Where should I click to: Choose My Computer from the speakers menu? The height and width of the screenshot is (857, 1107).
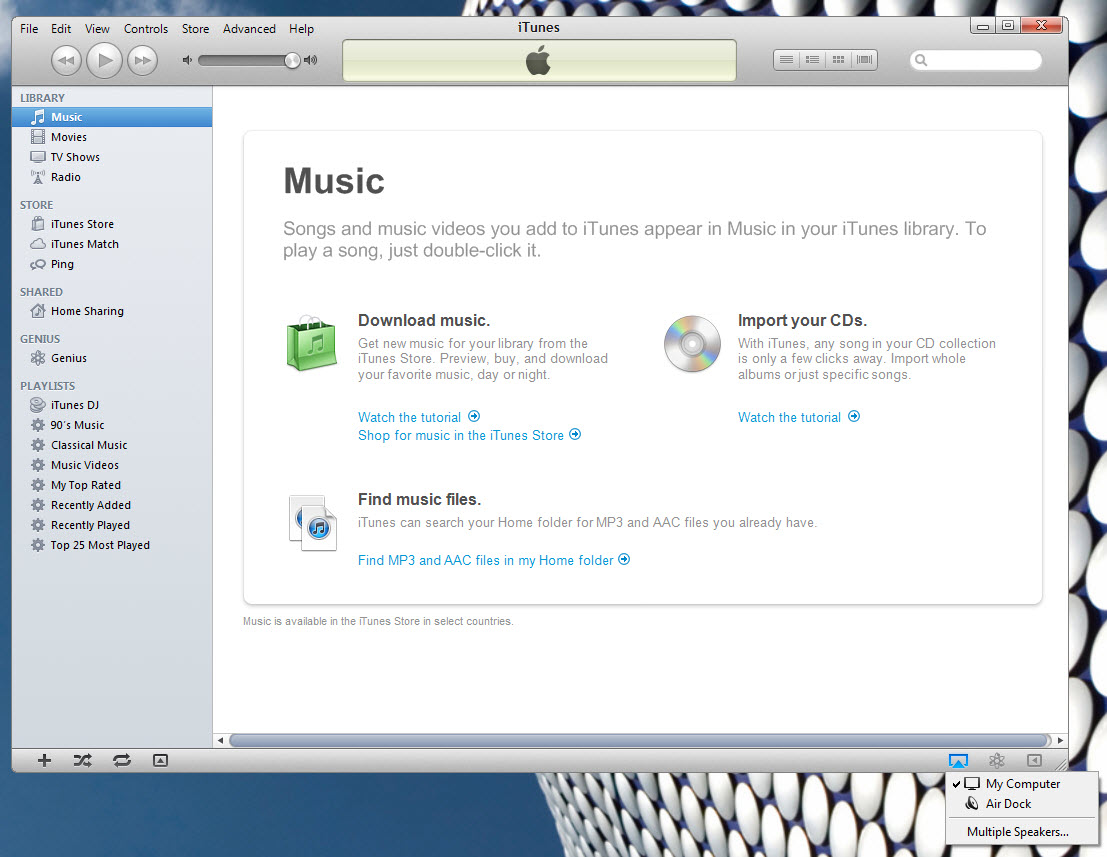point(1022,784)
